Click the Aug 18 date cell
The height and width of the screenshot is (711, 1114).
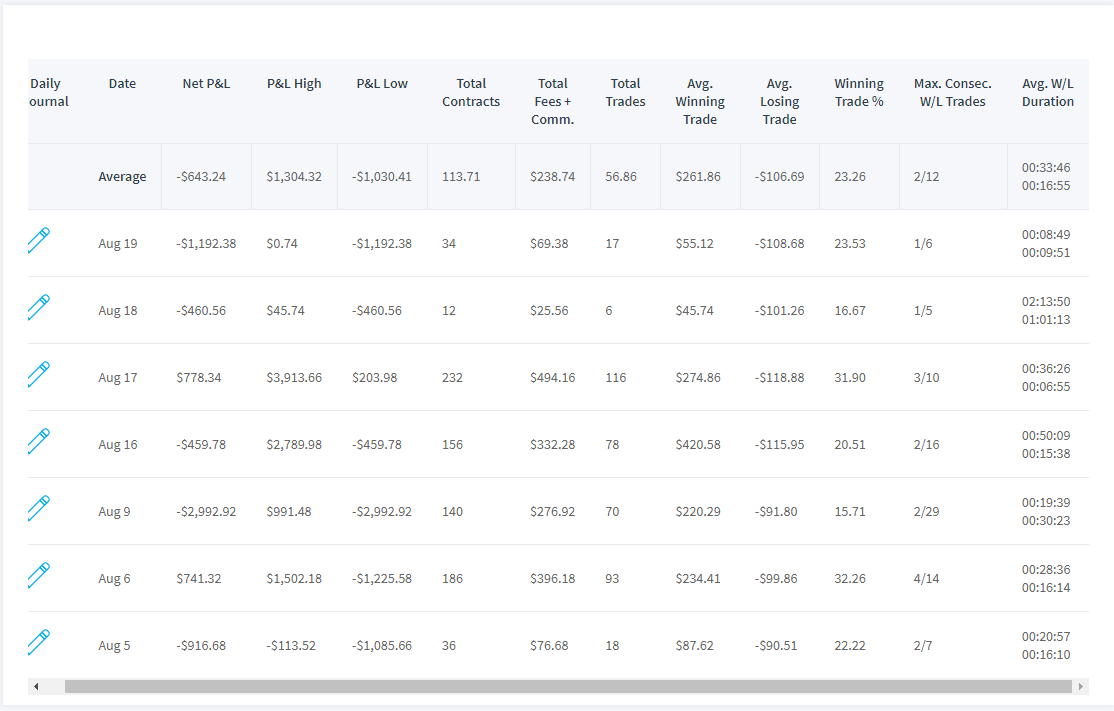(118, 311)
